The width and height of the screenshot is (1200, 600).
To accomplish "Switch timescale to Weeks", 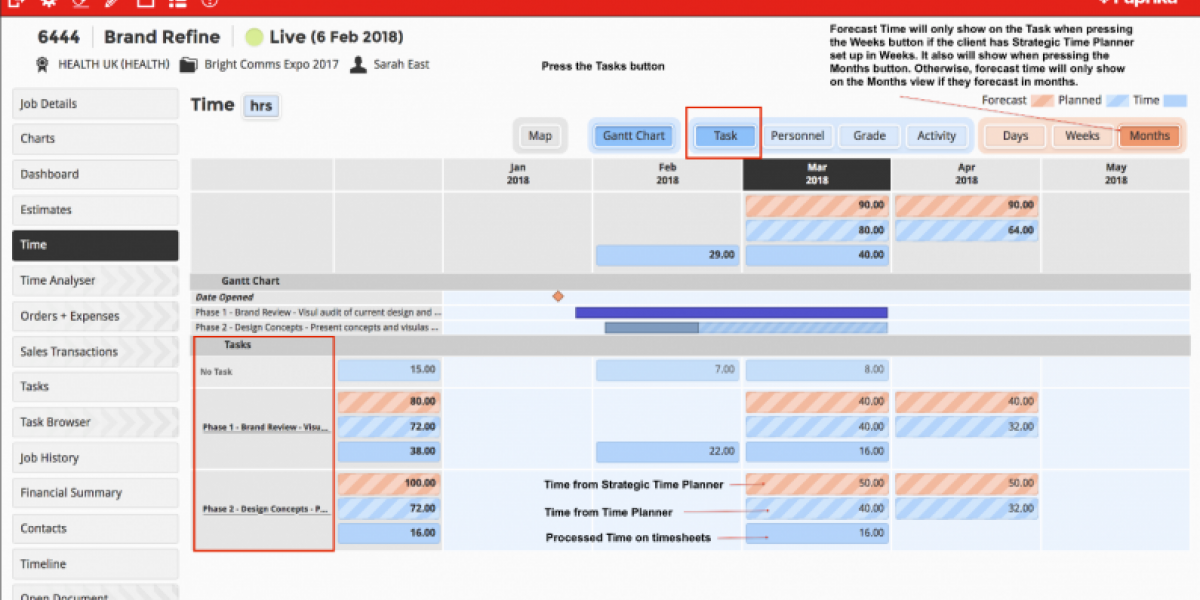I will tap(1082, 136).
